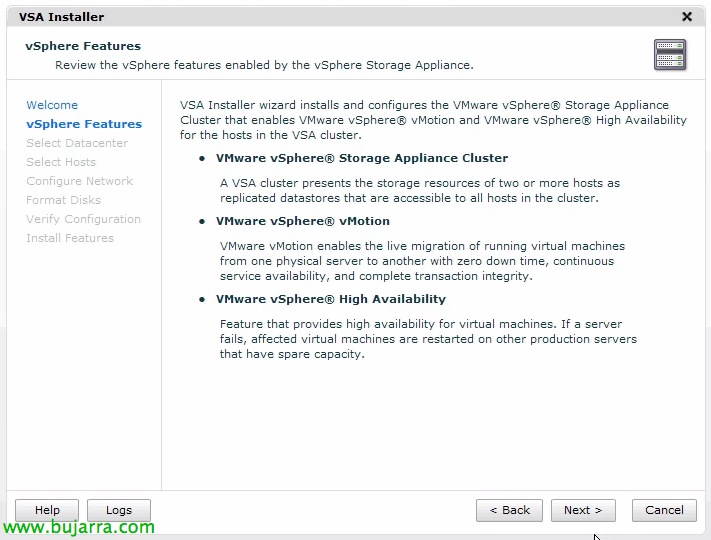Viewport: 711px width, 540px height.
Task: Go to the Welcome step
Action: [52, 105]
